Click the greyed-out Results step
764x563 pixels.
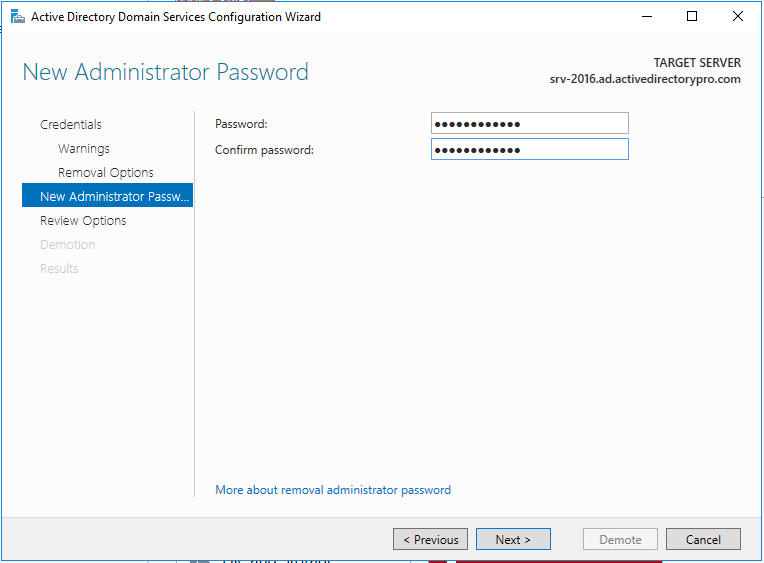(x=59, y=268)
